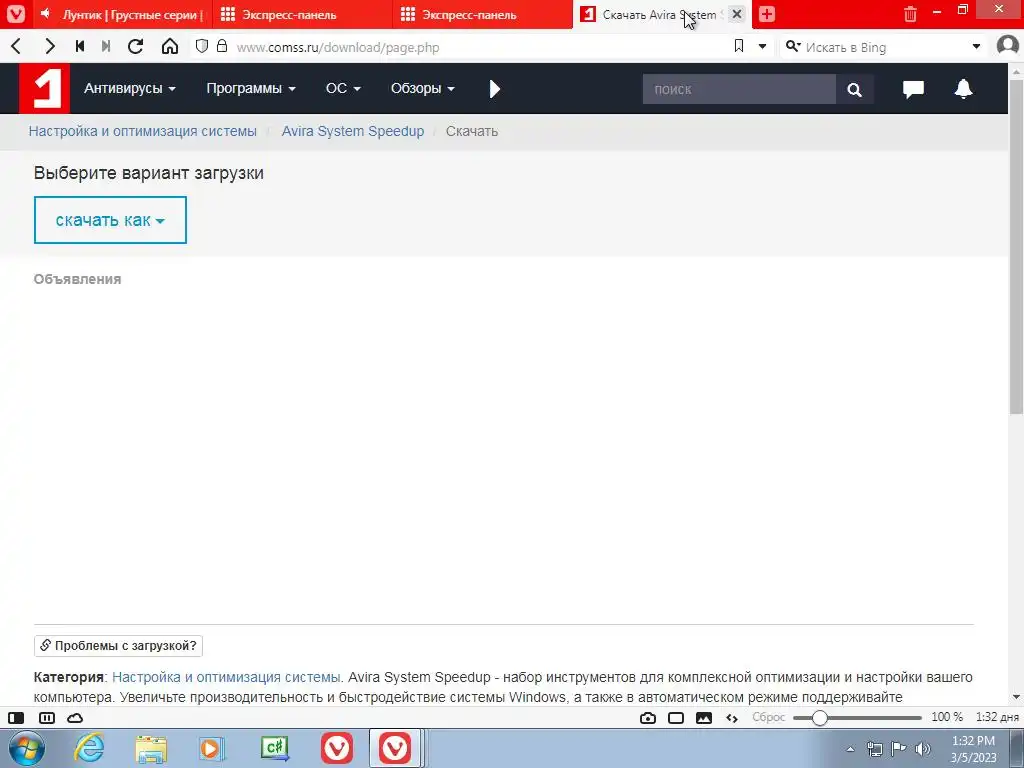Click the Сброс zoom reset button
The height and width of the screenshot is (768, 1024).
click(768, 717)
